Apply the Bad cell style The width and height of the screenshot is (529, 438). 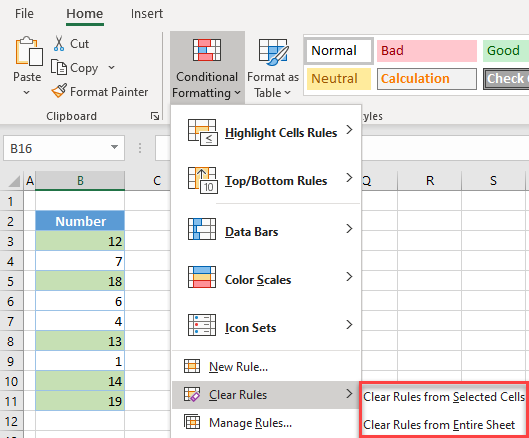click(427, 51)
